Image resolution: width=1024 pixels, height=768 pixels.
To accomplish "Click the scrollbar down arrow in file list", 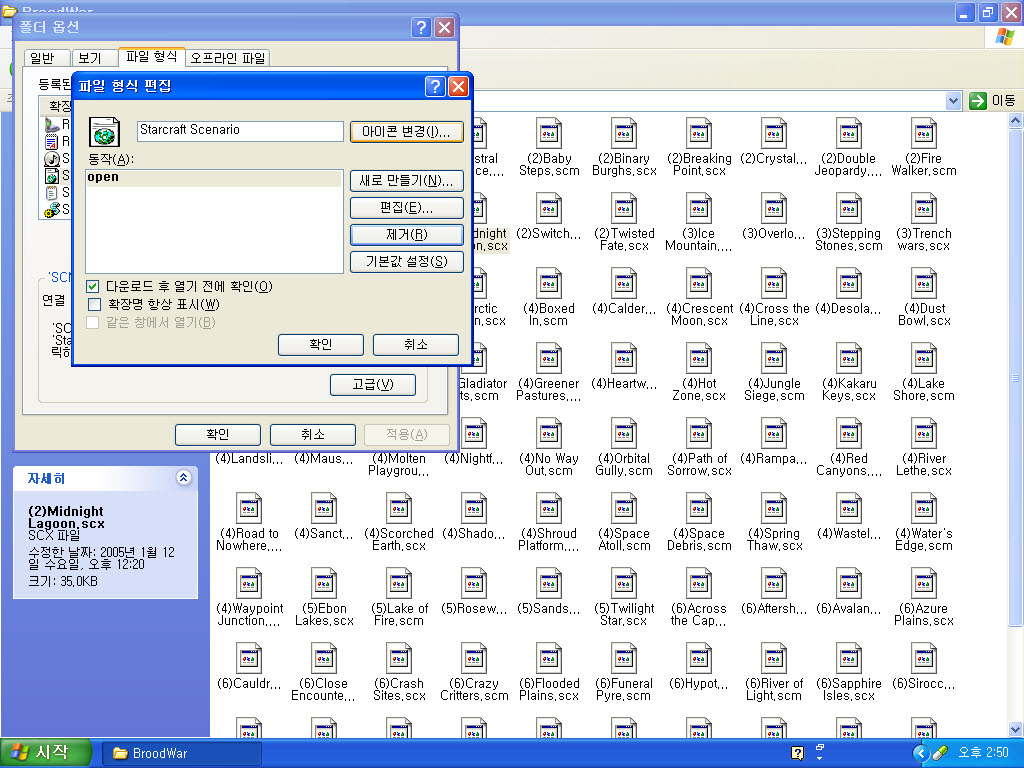I will tap(1016, 729).
